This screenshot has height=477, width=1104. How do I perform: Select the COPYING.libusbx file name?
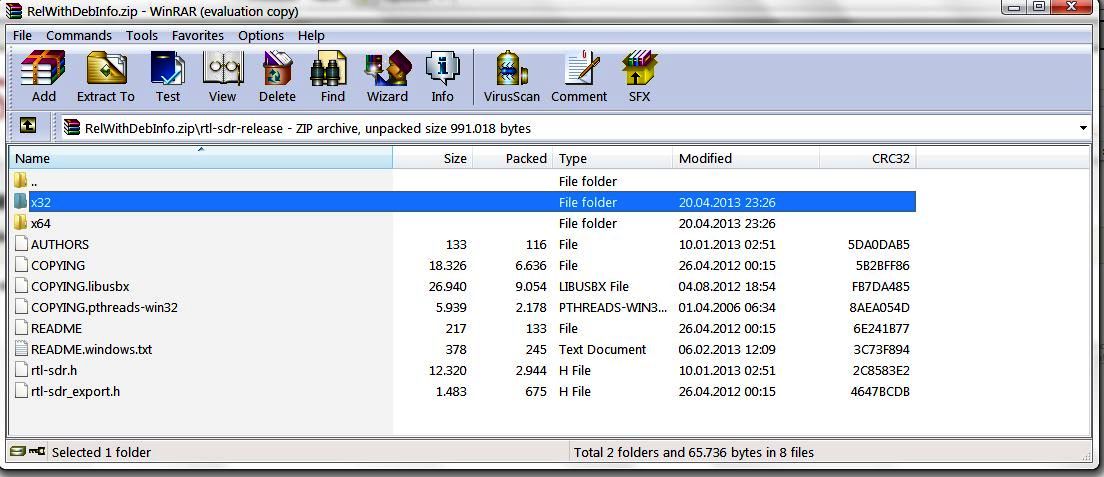[x=80, y=286]
